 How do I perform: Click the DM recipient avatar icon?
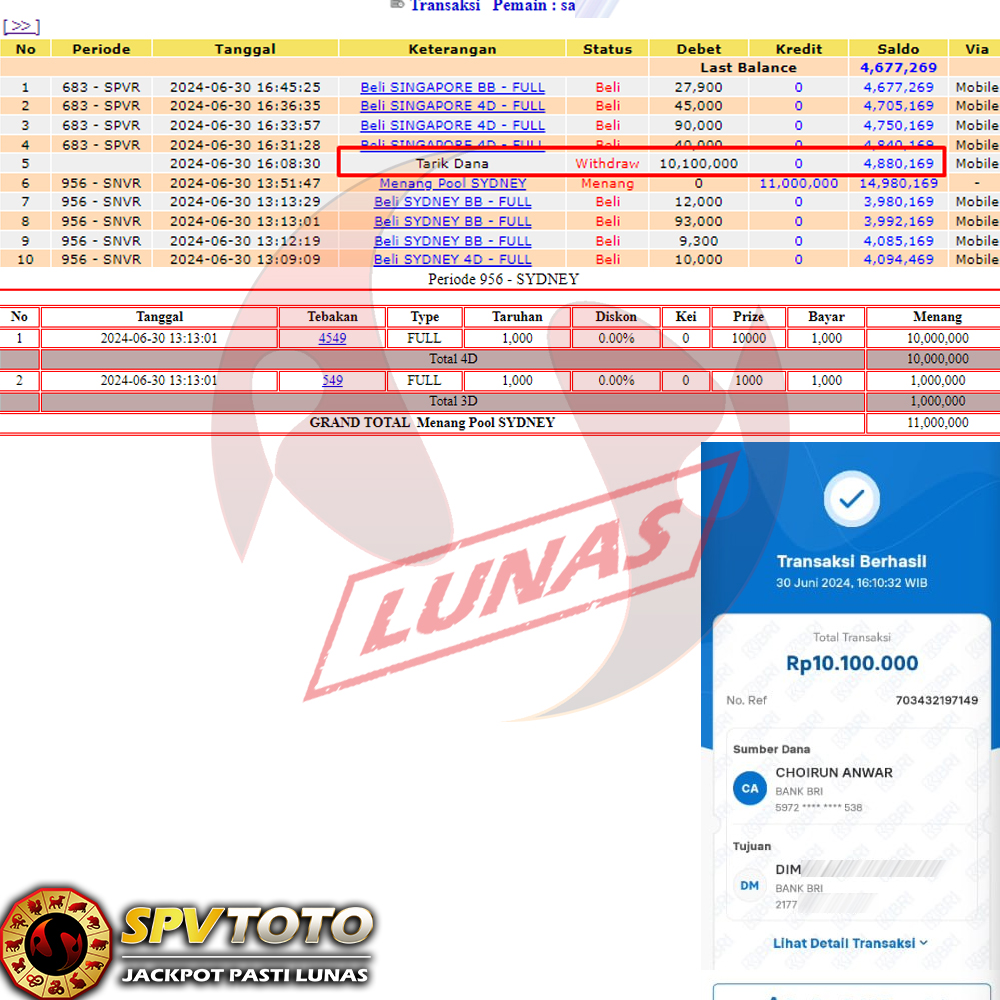[749, 886]
